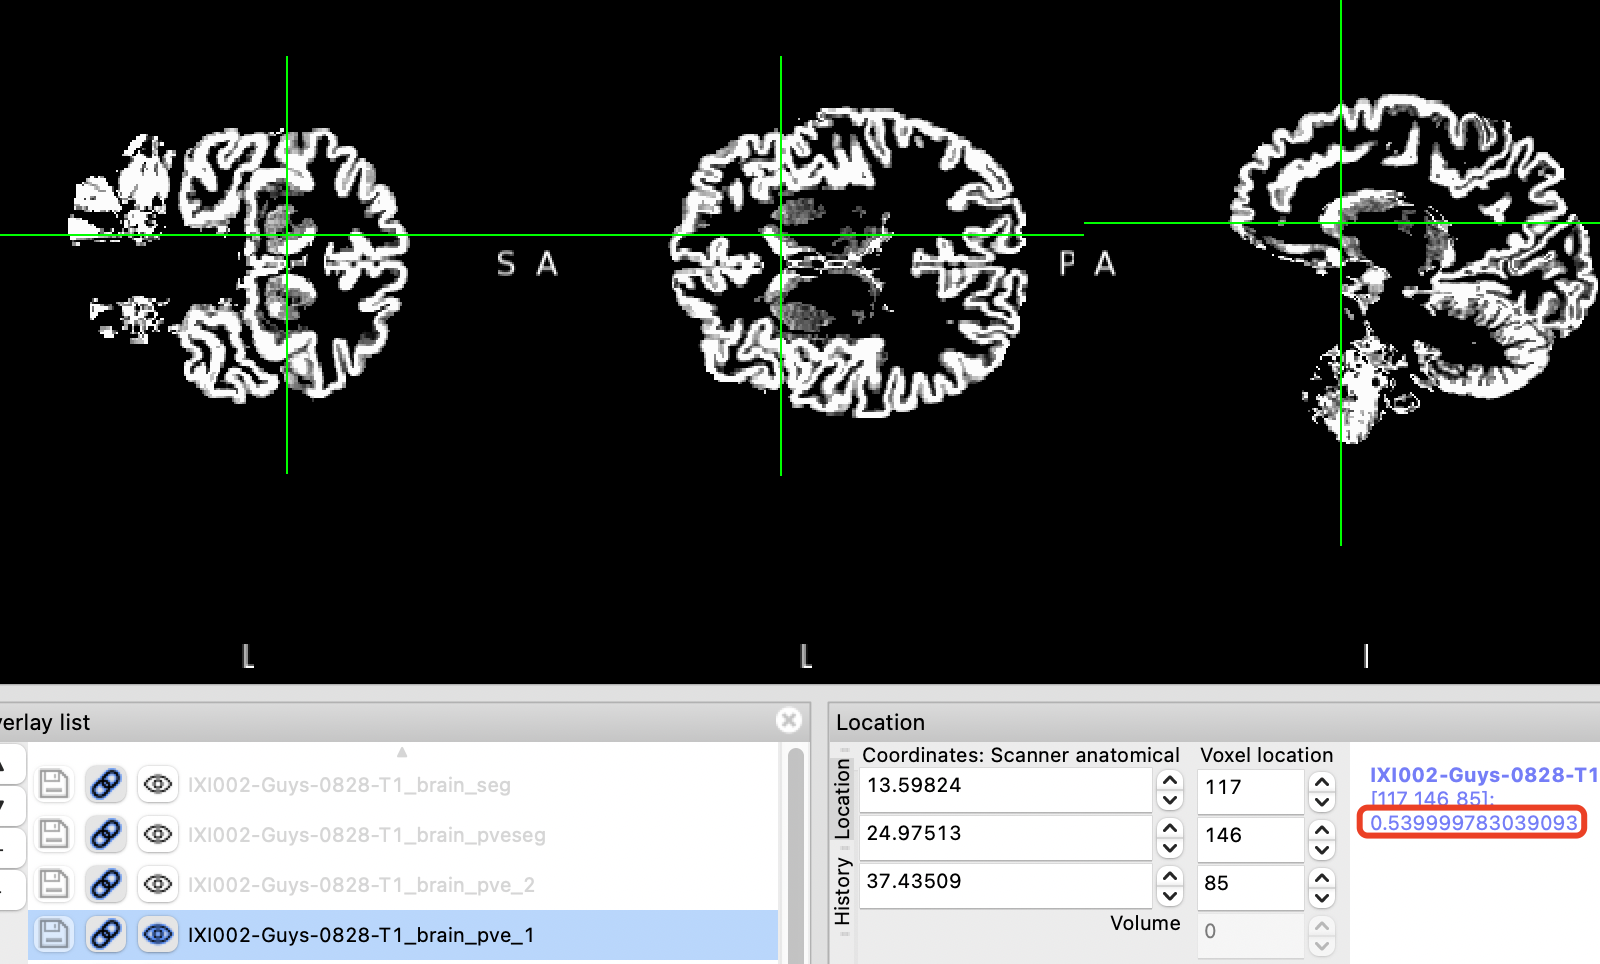The width and height of the screenshot is (1600, 964).
Task: Toggle link icon for brain_seg overlay
Action: coord(106,784)
